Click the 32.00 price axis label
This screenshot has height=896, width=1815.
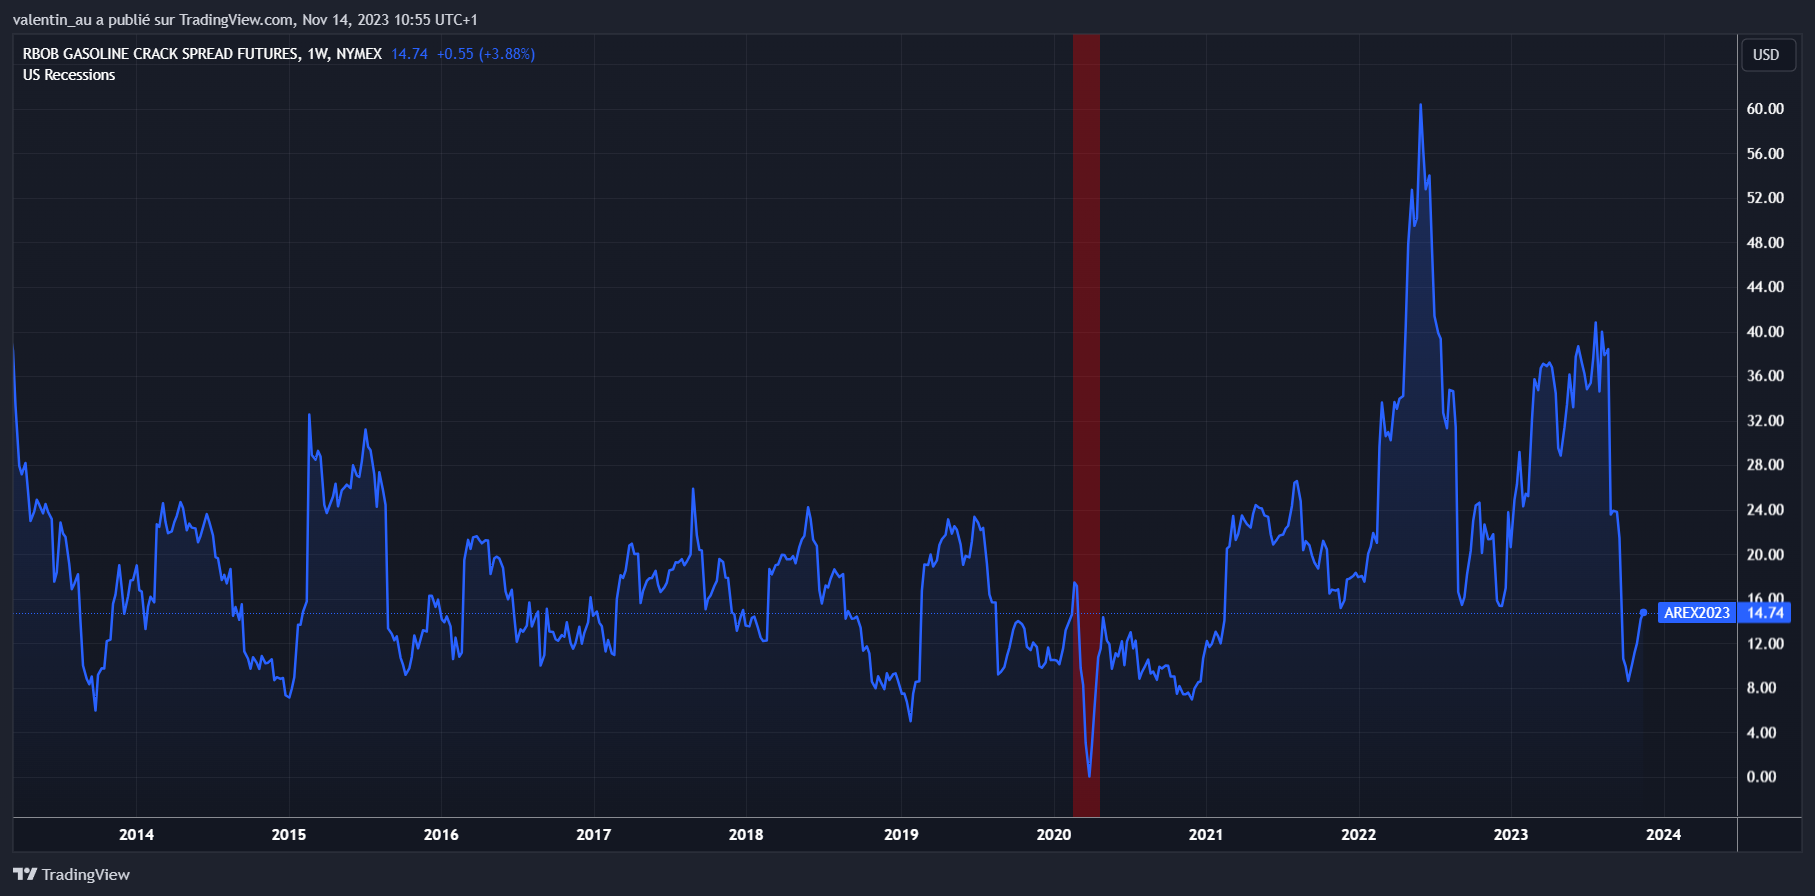pyautogui.click(x=1765, y=421)
